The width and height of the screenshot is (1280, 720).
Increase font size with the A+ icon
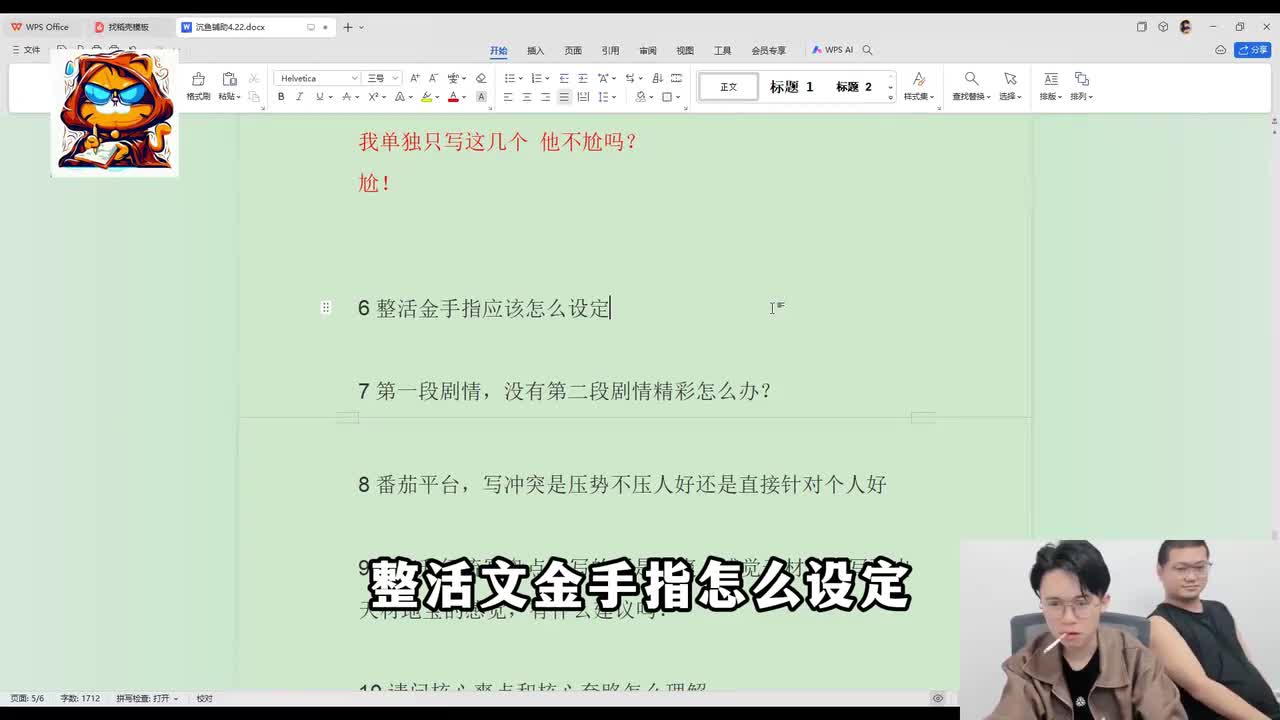coord(415,78)
